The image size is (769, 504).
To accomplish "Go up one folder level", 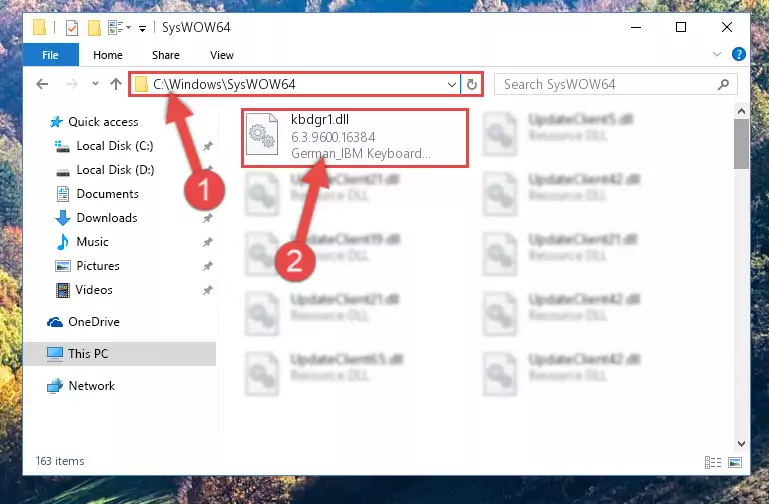I will [116, 84].
